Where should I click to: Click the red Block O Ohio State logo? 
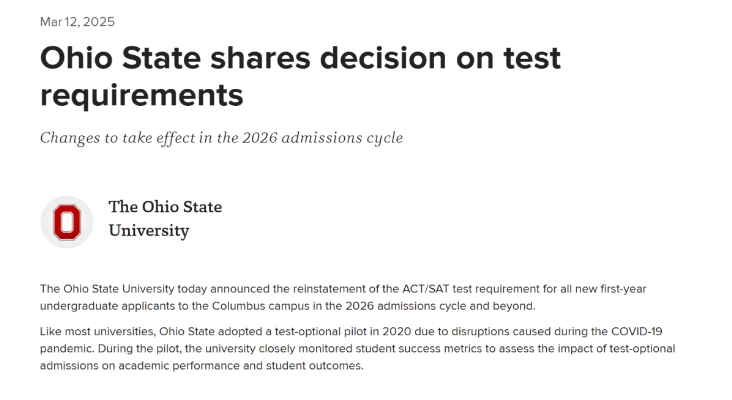67,222
